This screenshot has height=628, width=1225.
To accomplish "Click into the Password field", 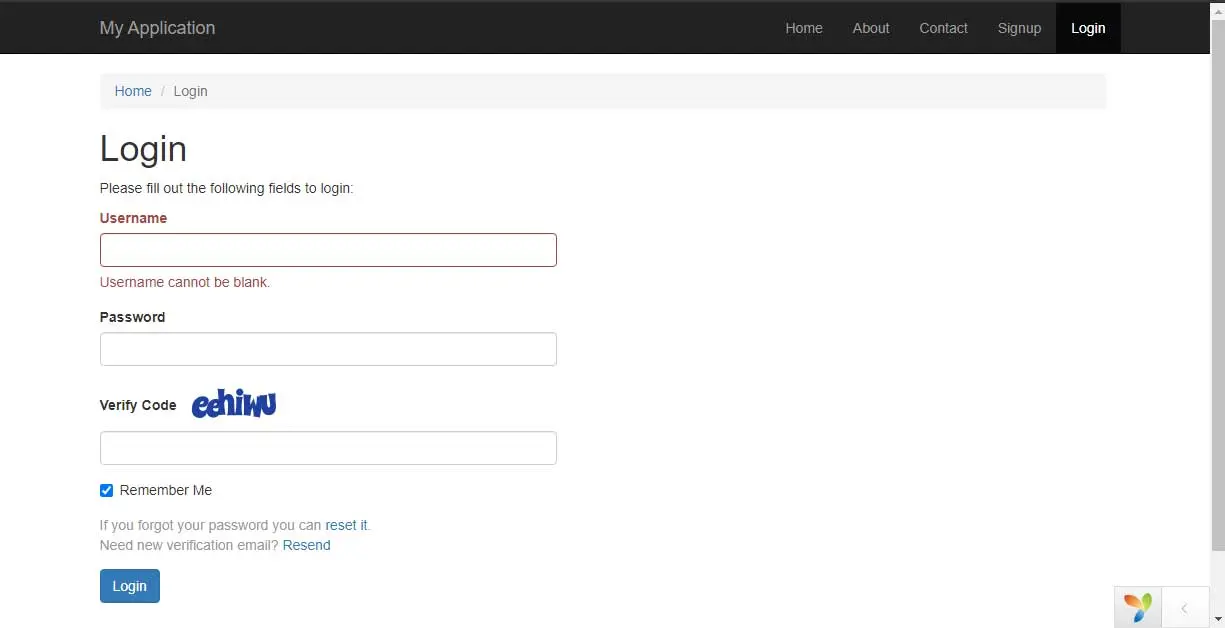I will [328, 349].
